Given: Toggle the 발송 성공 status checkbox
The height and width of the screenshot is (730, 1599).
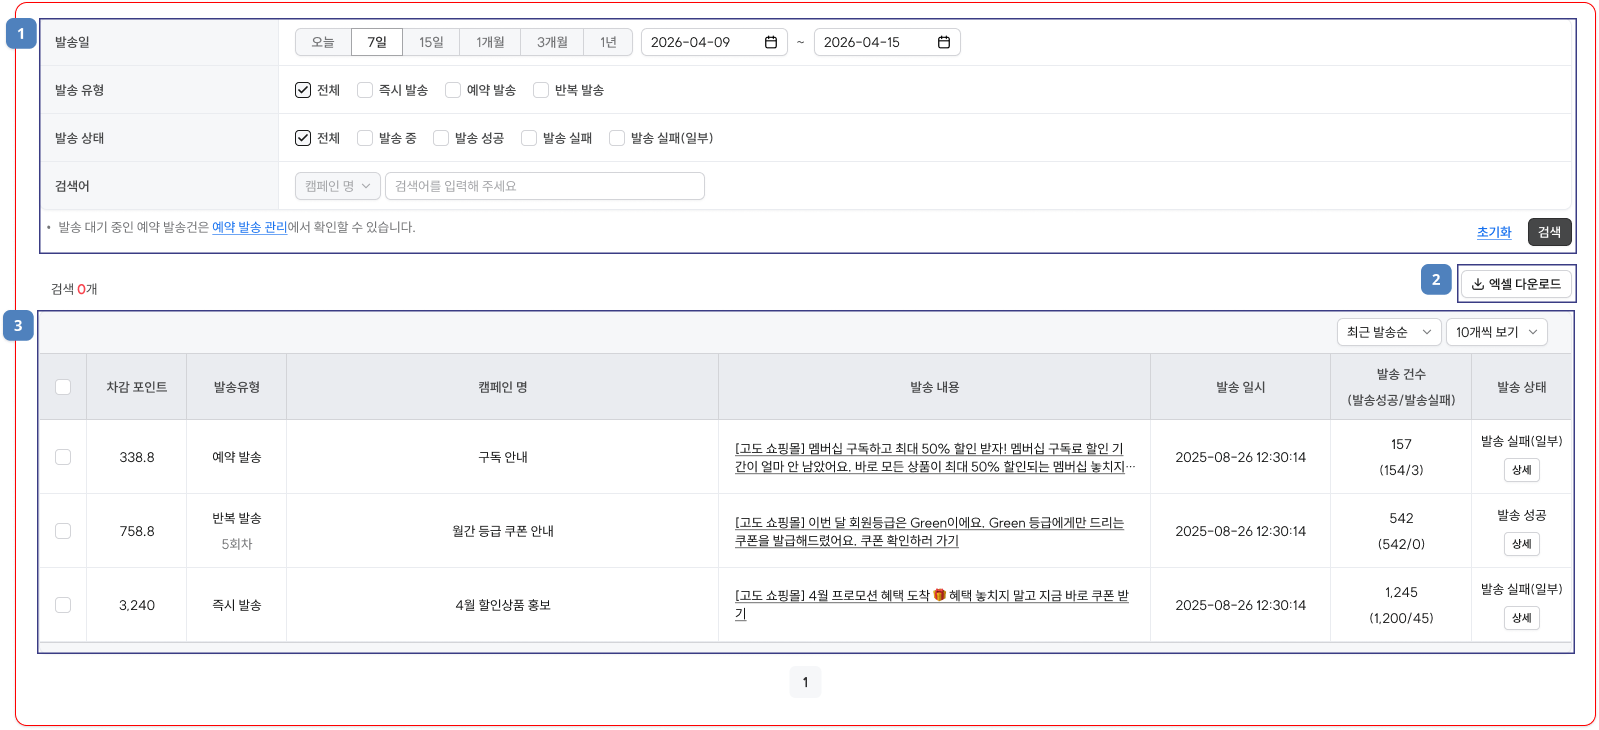Looking at the screenshot, I should click(441, 138).
